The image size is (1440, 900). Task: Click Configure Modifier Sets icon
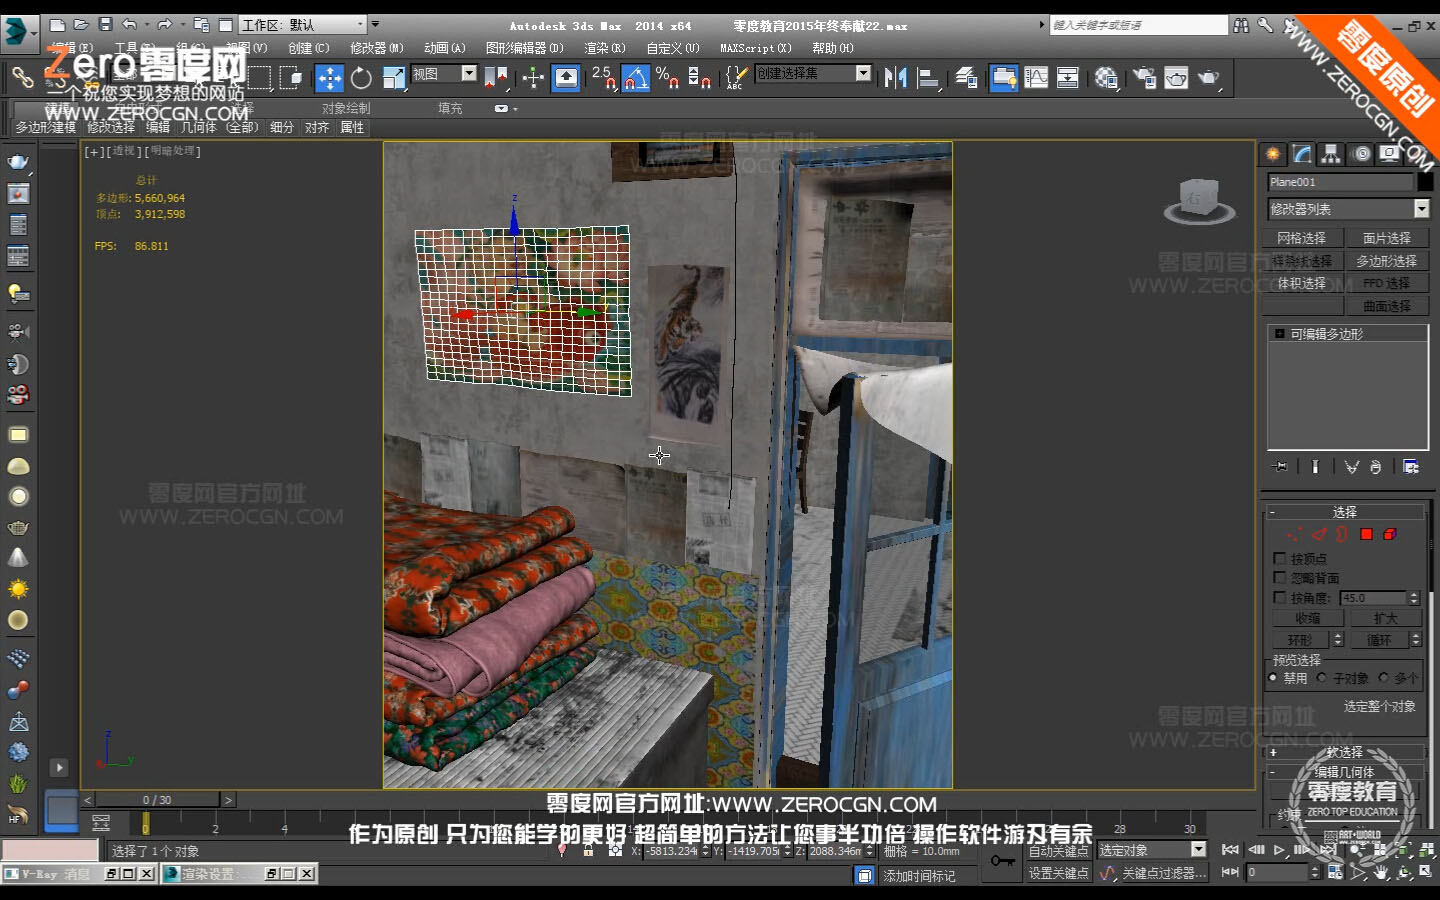click(1411, 467)
